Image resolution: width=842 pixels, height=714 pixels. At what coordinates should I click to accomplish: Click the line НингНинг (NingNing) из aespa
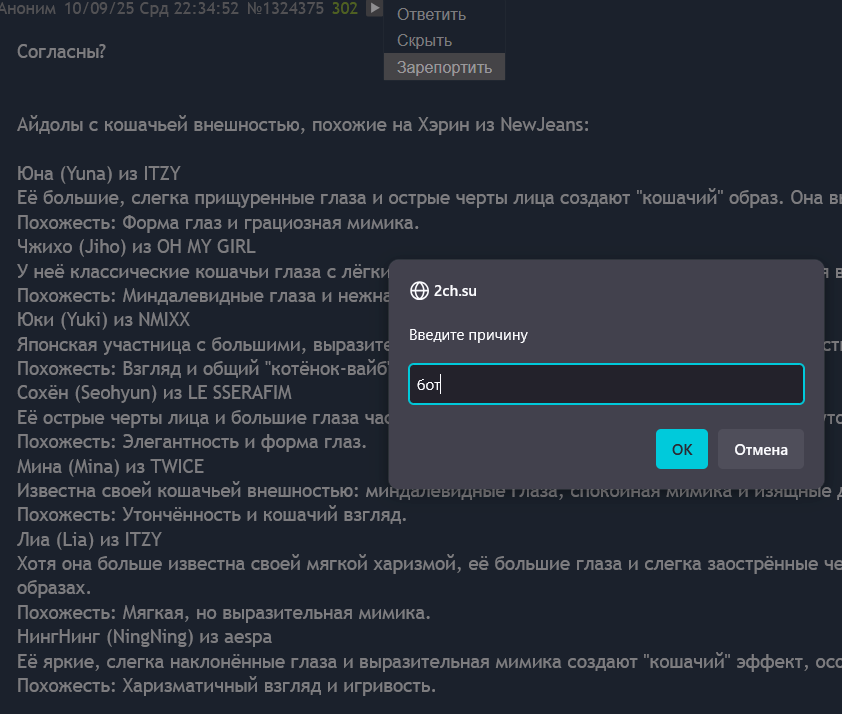click(x=144, y=637)
